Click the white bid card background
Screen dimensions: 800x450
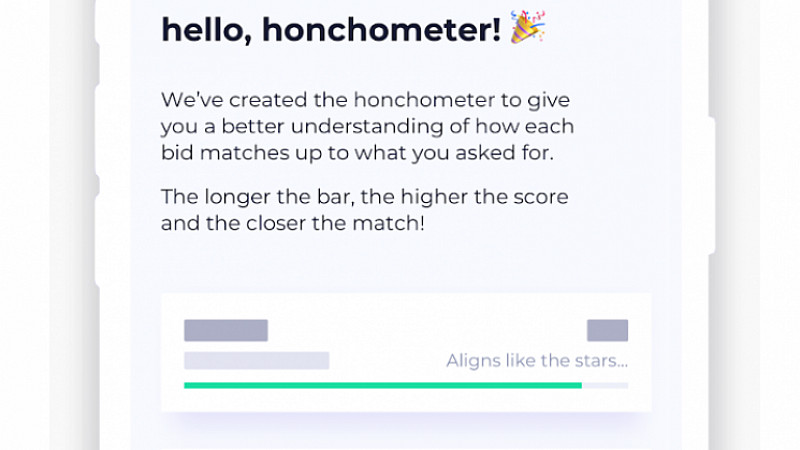click(x=406, y=352)
